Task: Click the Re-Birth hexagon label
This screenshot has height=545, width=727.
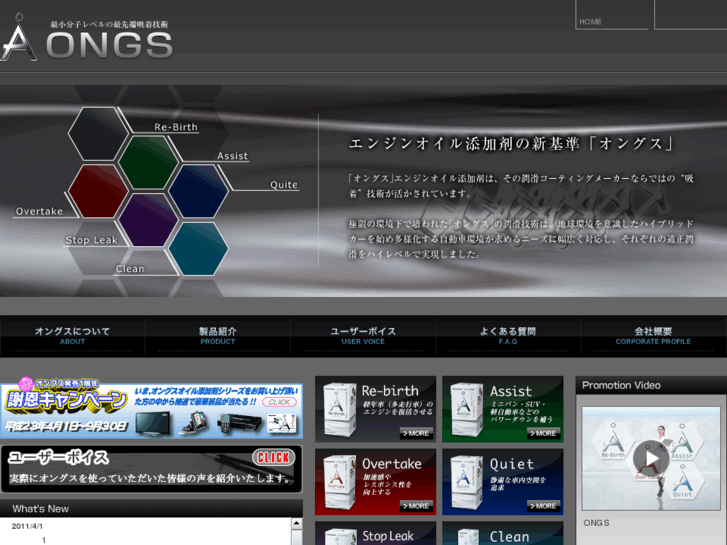Action: tap(176, 127)
